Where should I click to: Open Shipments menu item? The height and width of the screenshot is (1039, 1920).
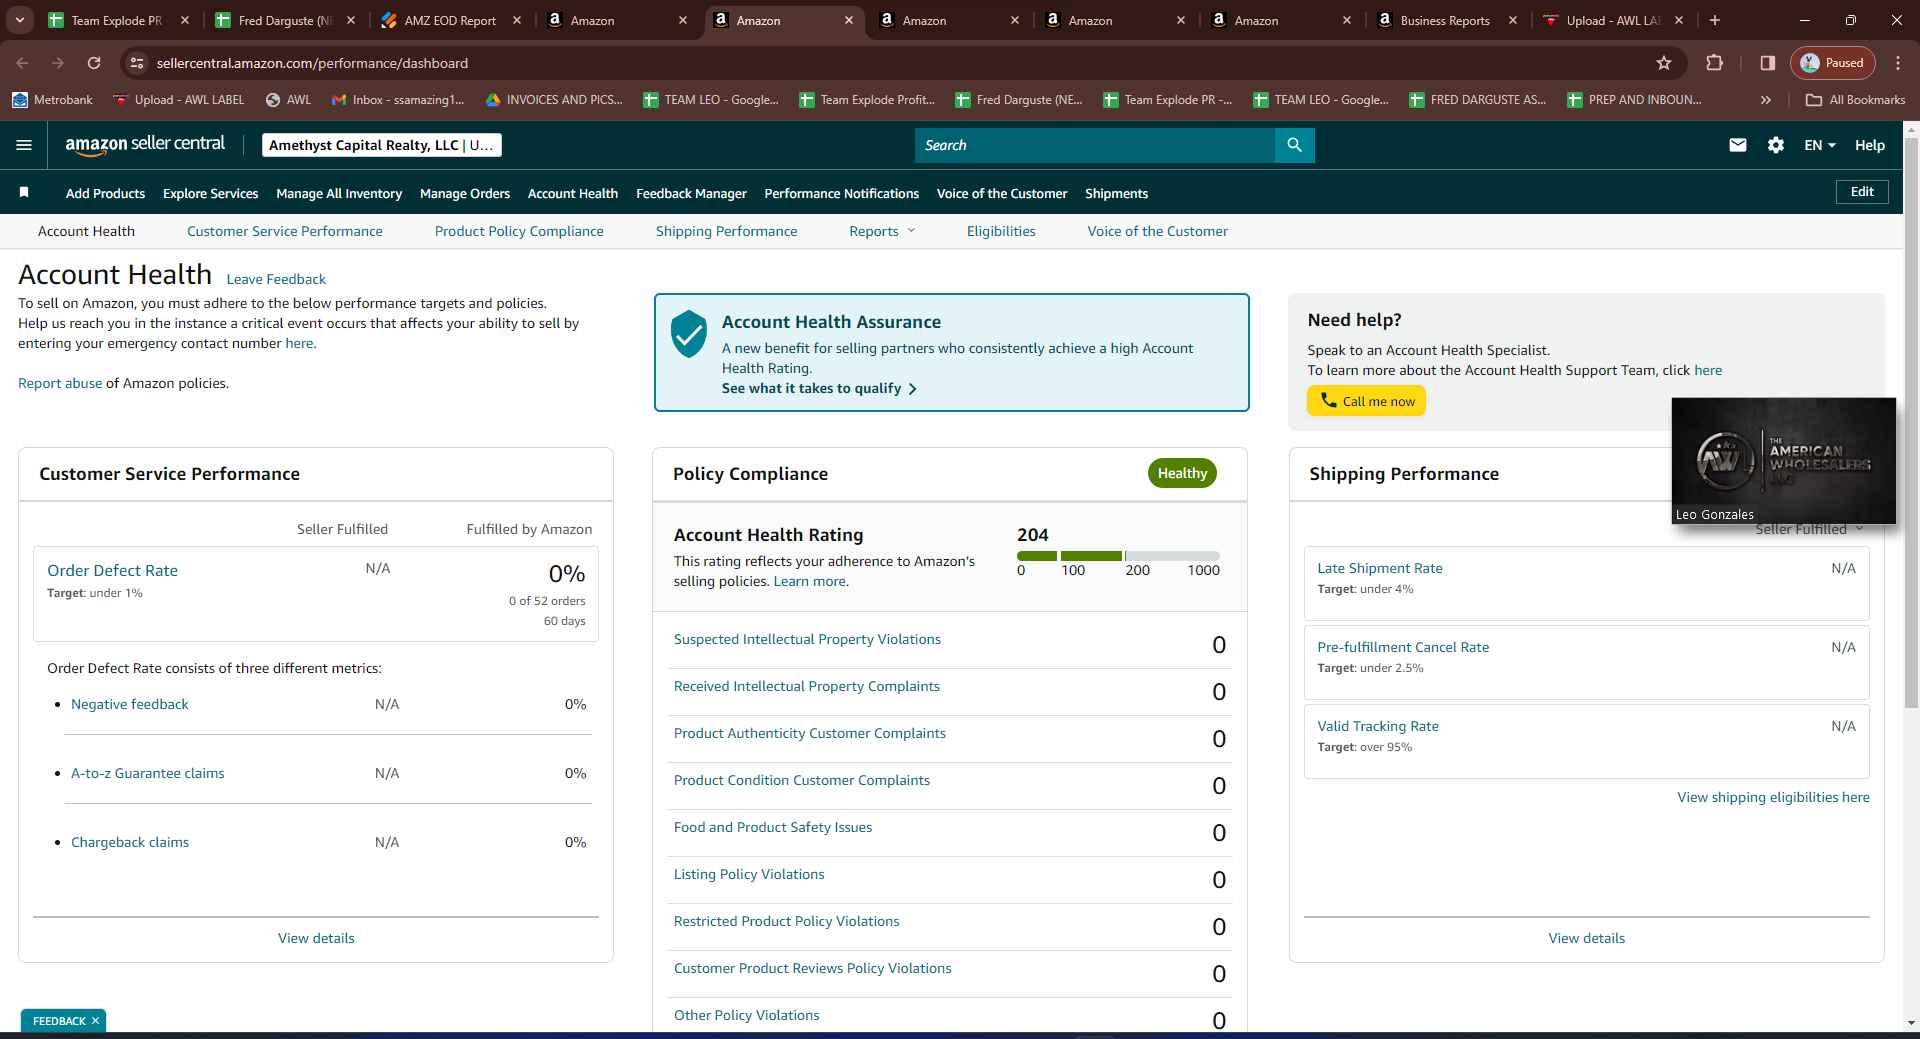[1116, 193]
